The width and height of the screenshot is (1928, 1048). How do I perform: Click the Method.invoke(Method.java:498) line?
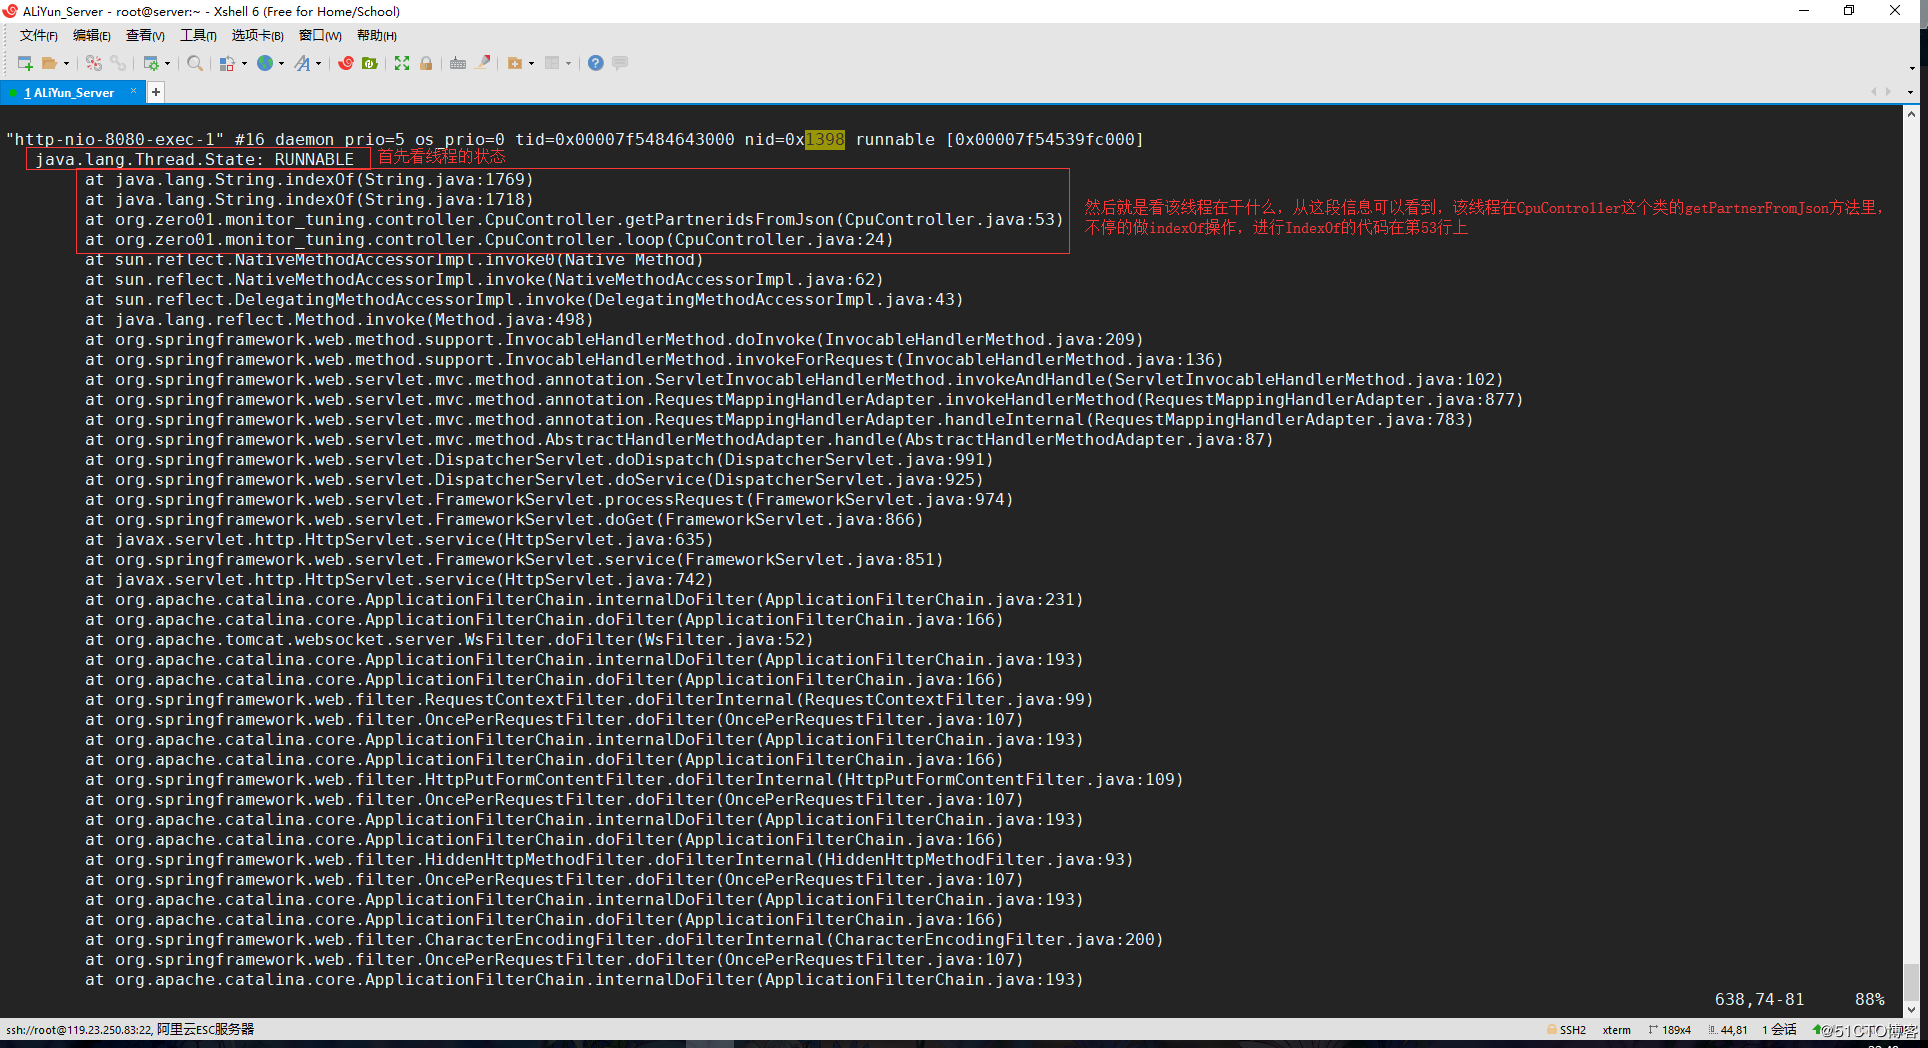pos(339,319)
